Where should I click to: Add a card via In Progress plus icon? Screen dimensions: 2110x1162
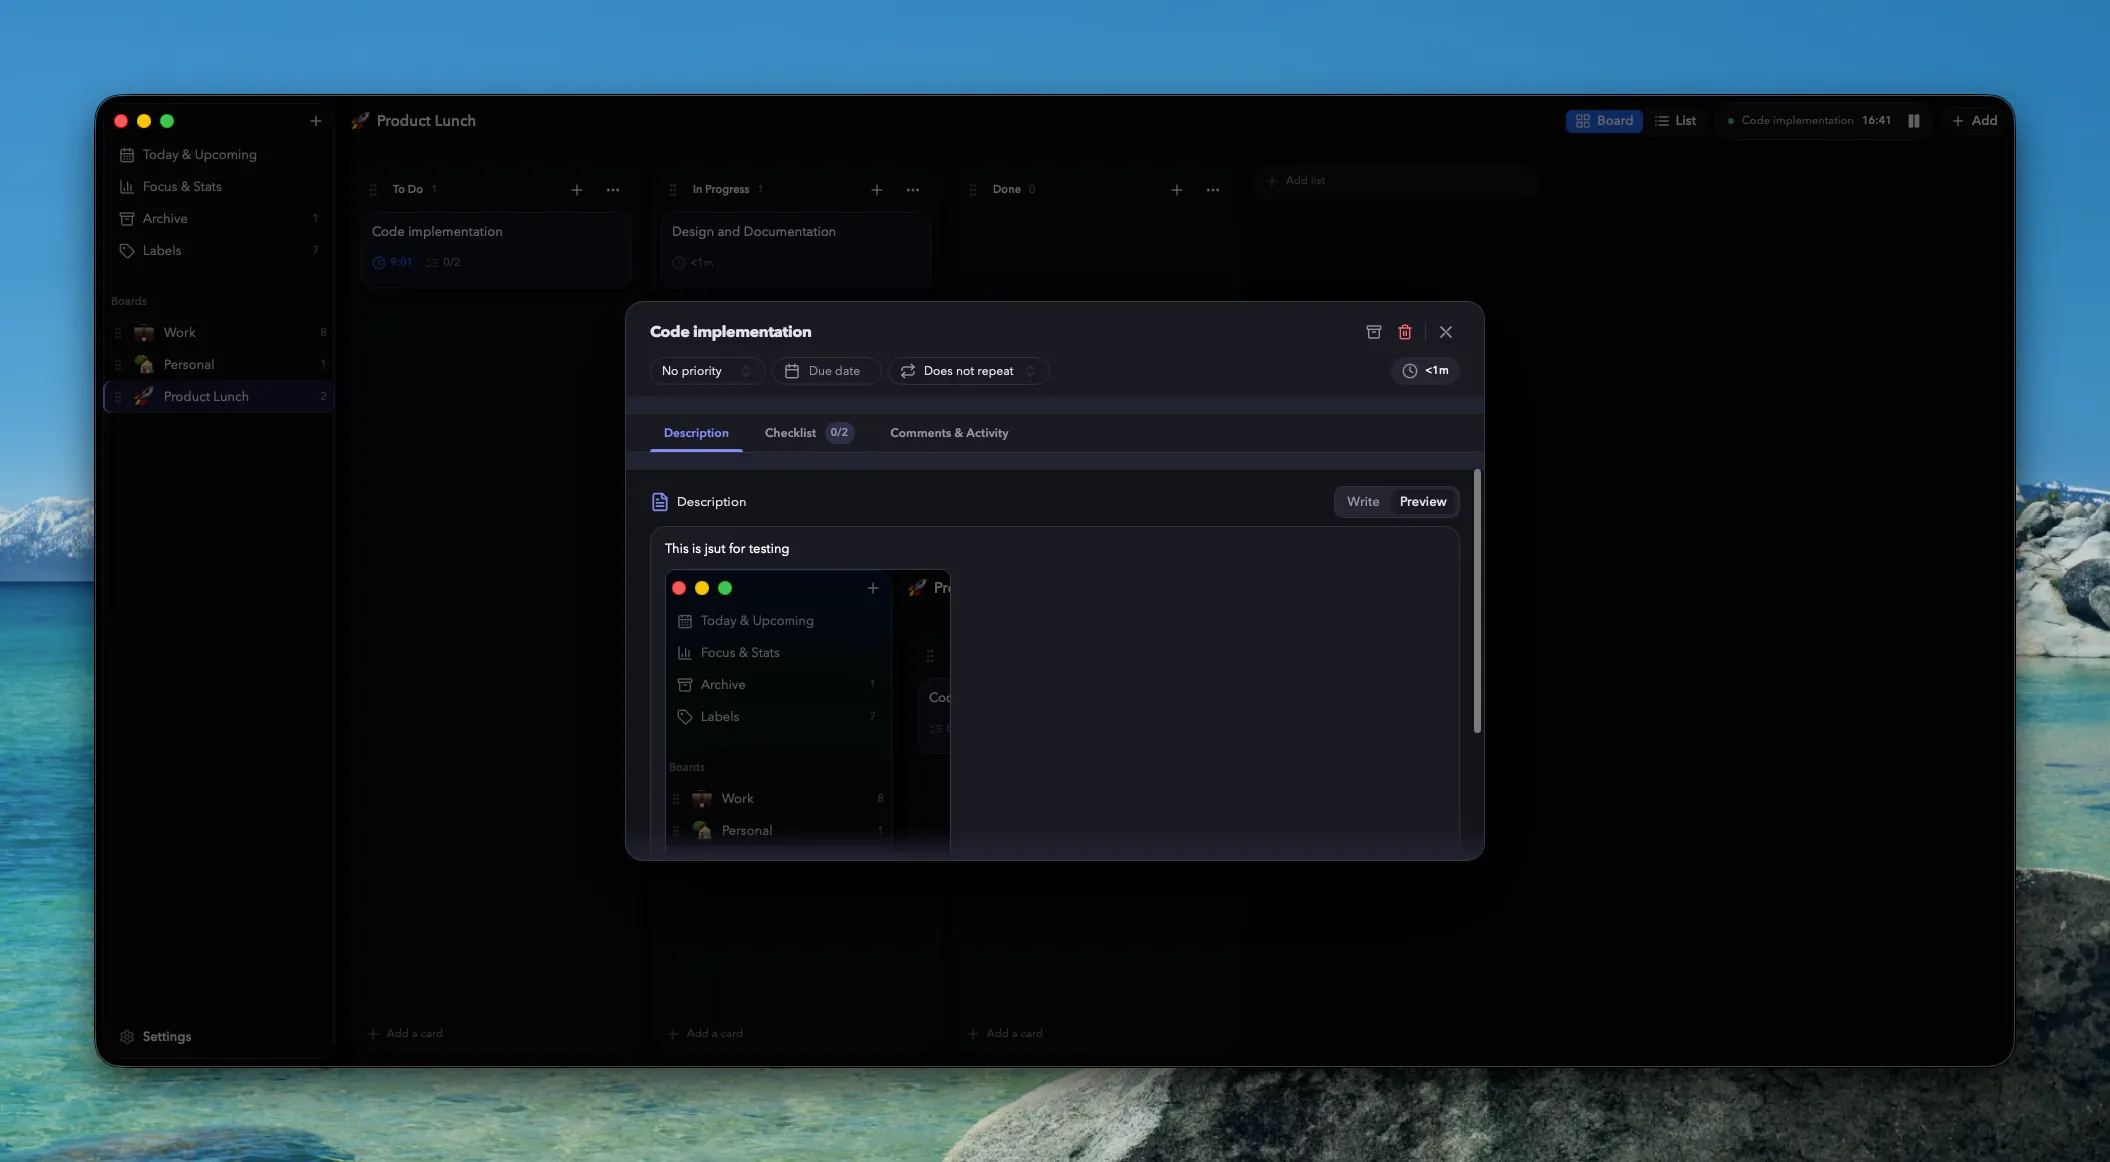point(877,190)
